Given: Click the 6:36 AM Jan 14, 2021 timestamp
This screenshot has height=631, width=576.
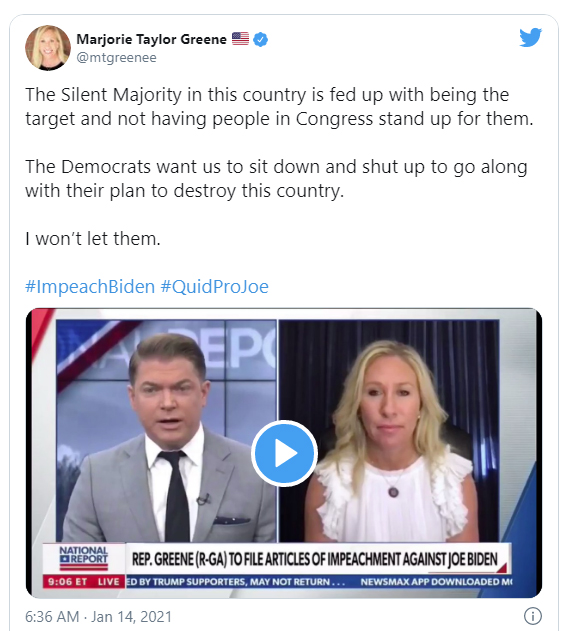Looking at the screenshot, I should tap(99, 617).
